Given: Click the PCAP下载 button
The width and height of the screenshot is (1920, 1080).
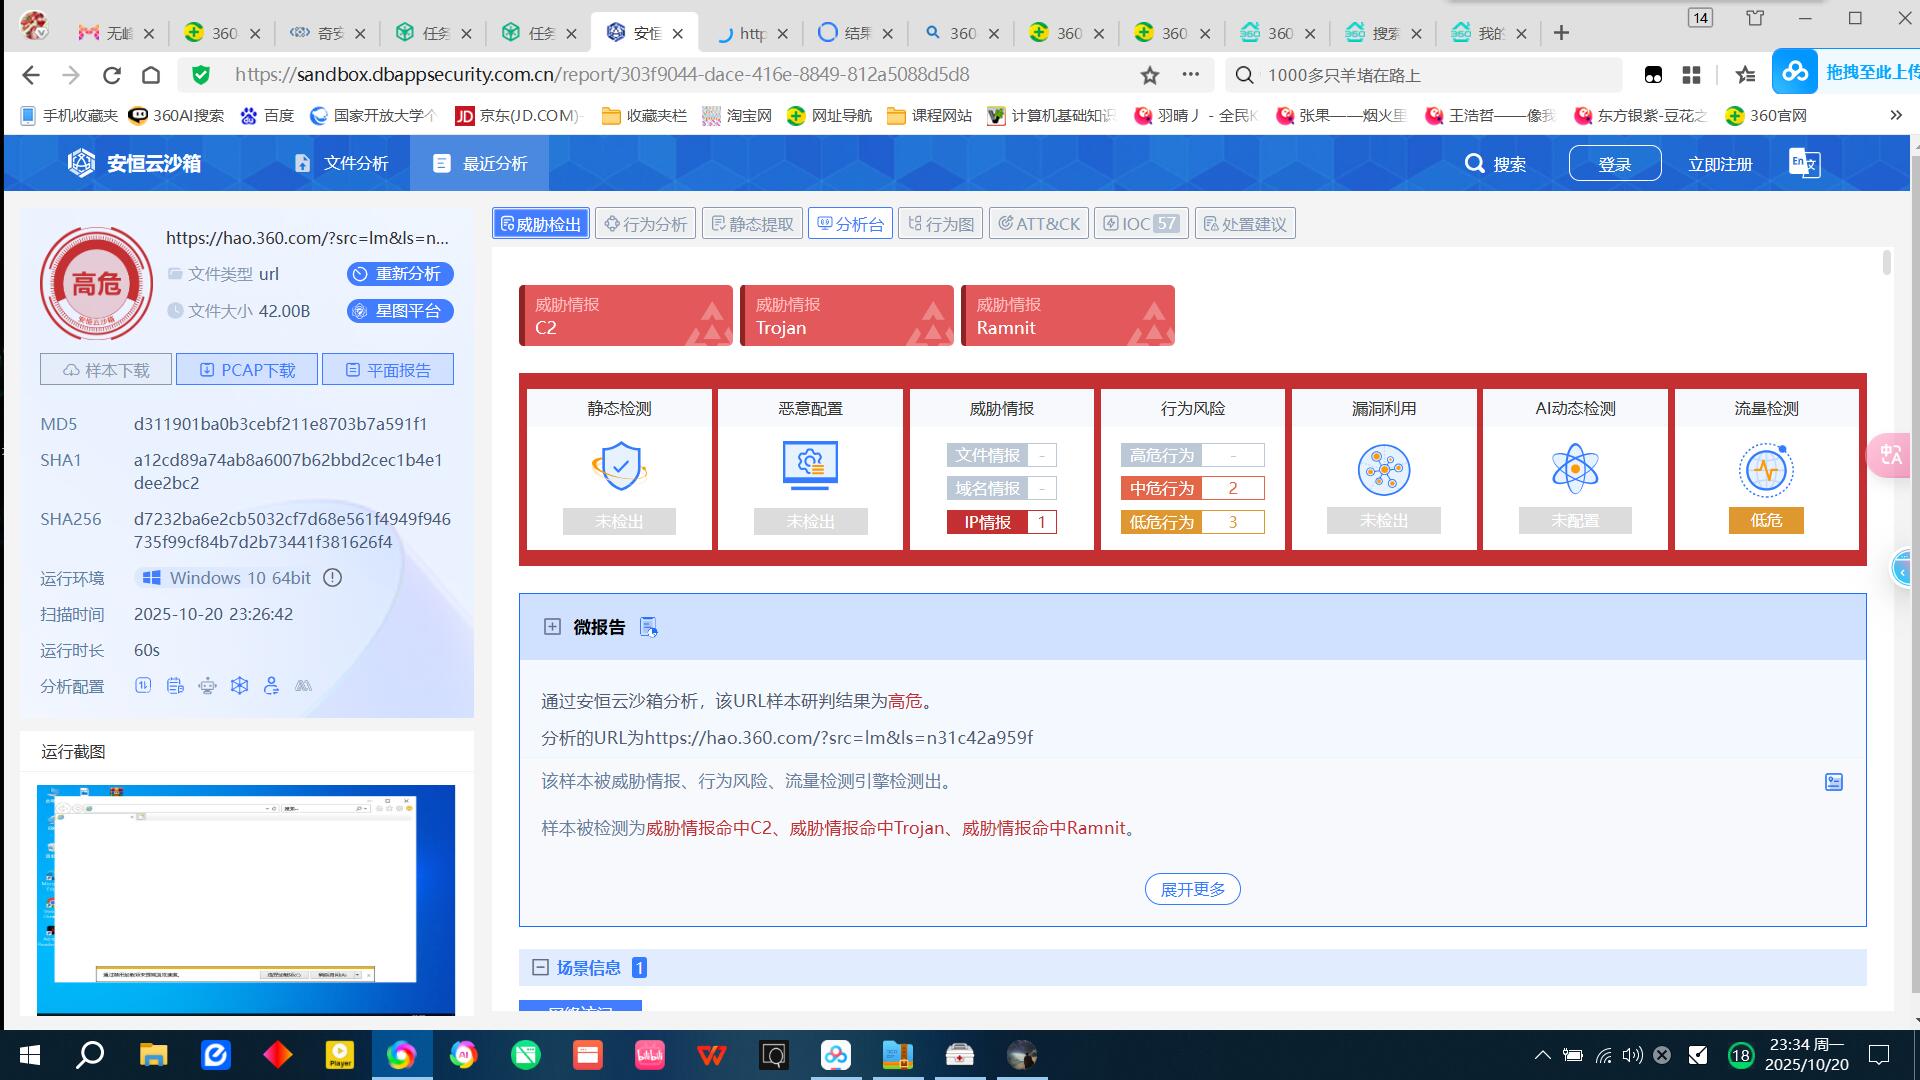Looking at the screenshot, I should coord(247,370).
